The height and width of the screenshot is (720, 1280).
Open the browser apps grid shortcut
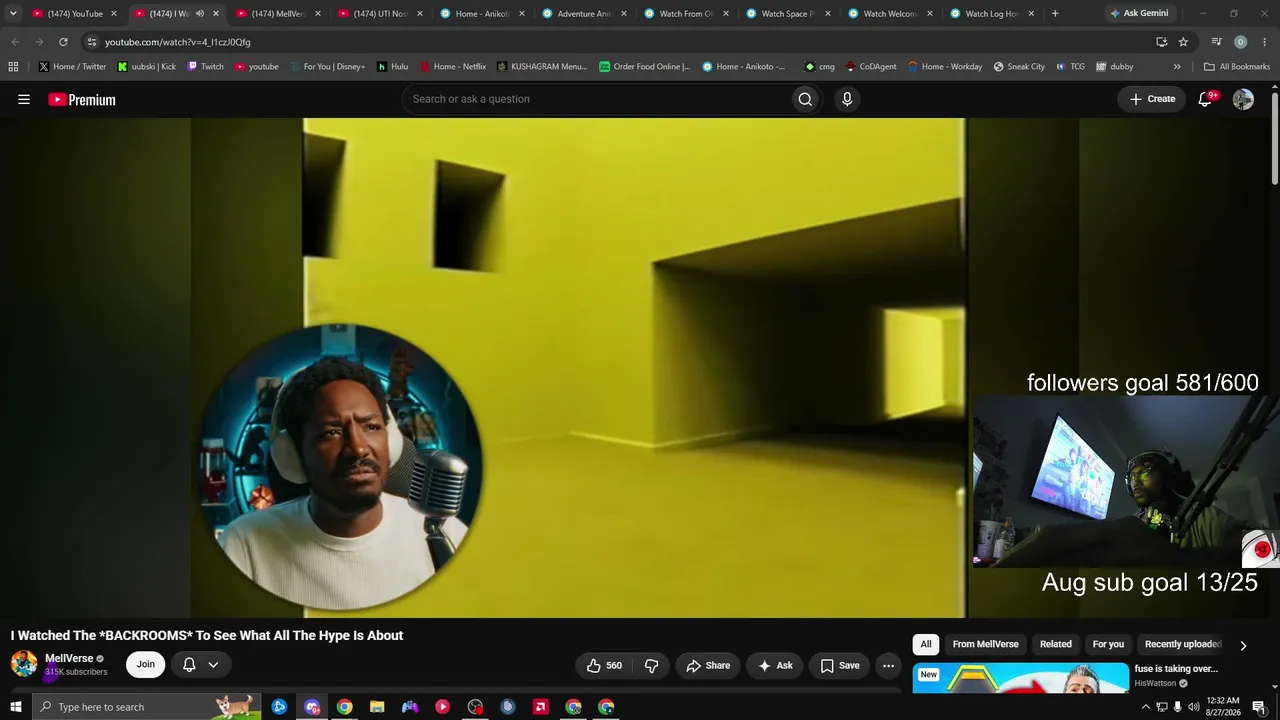coord(13,67)
